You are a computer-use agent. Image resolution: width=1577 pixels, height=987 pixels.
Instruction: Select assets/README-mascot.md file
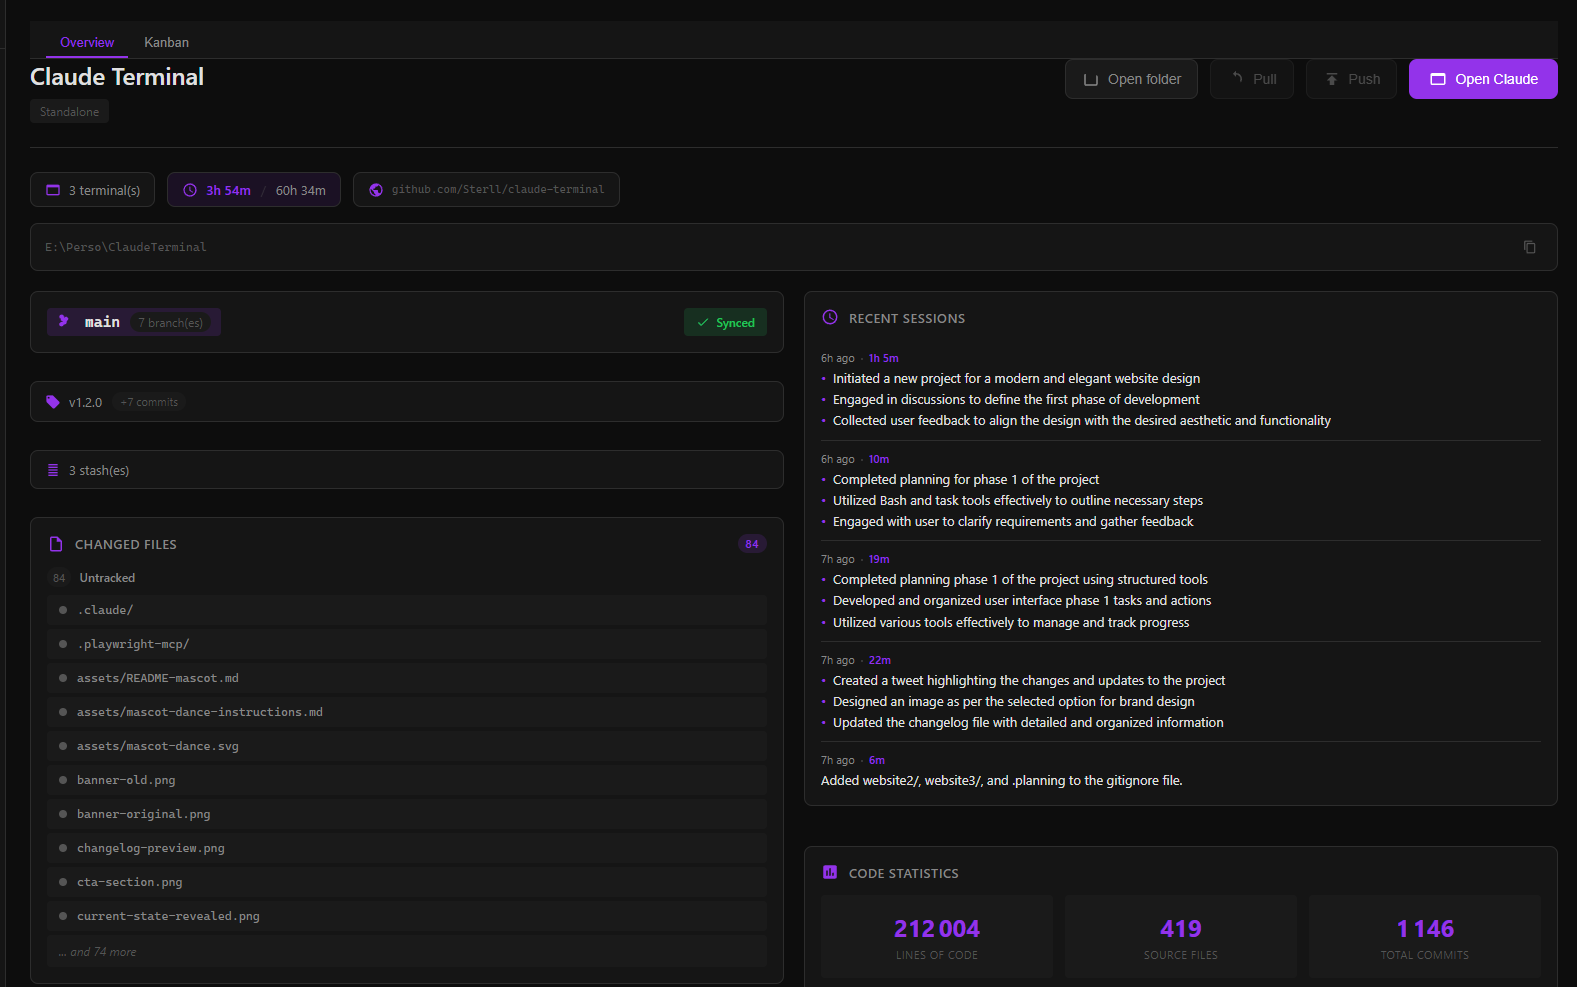coord(407,678)
